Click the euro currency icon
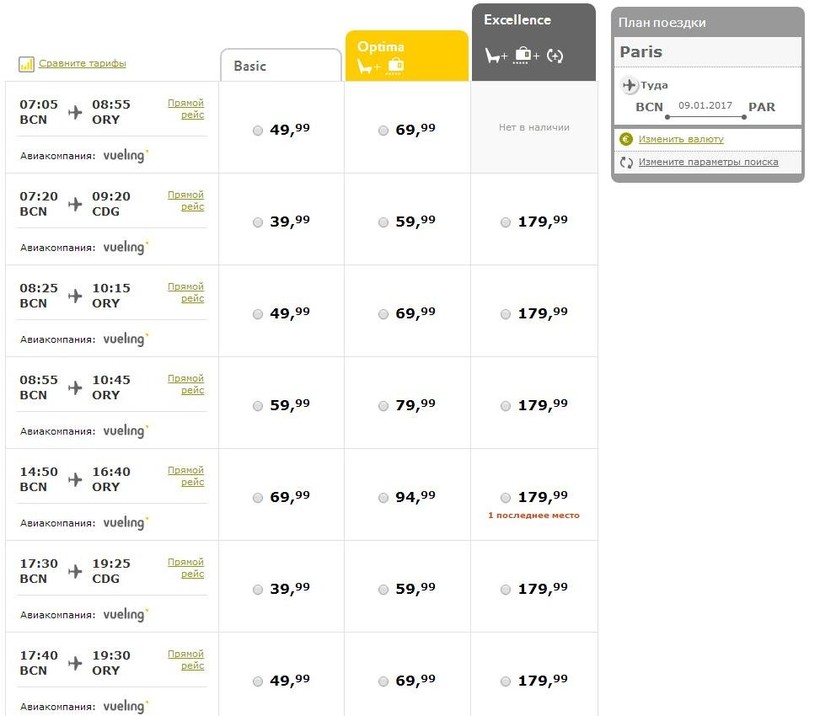This screenshot has width=820, height=716. click(x=627, y=140)
